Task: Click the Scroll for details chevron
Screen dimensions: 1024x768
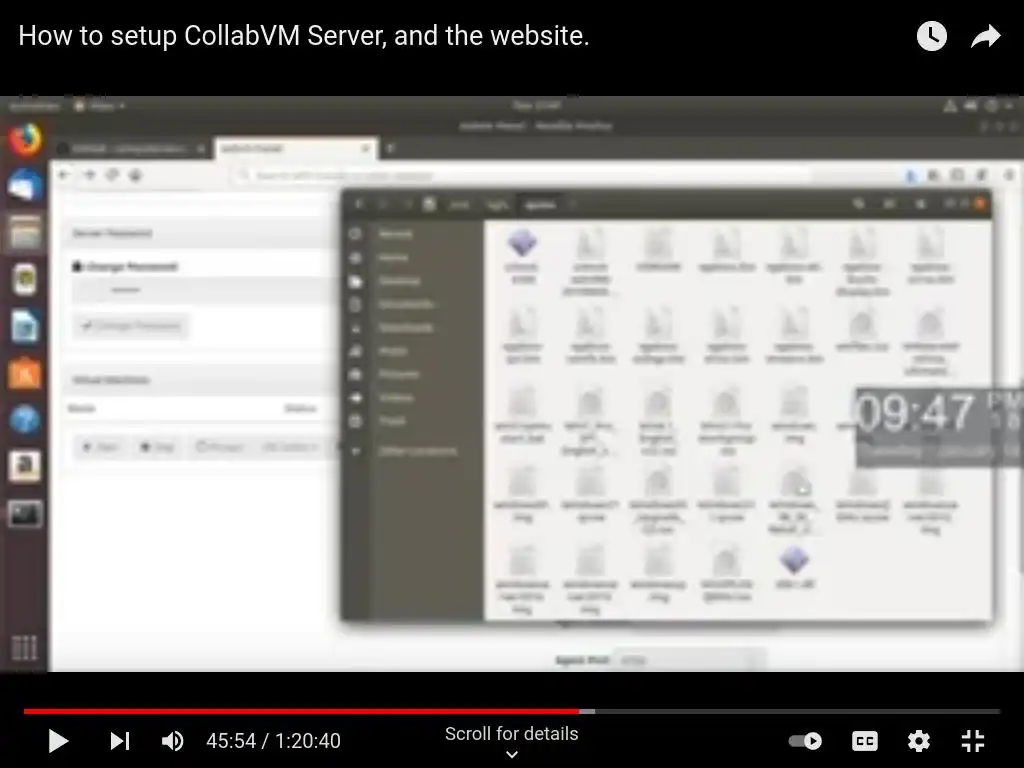Action: pyautogui.click(x=512, y=754)
